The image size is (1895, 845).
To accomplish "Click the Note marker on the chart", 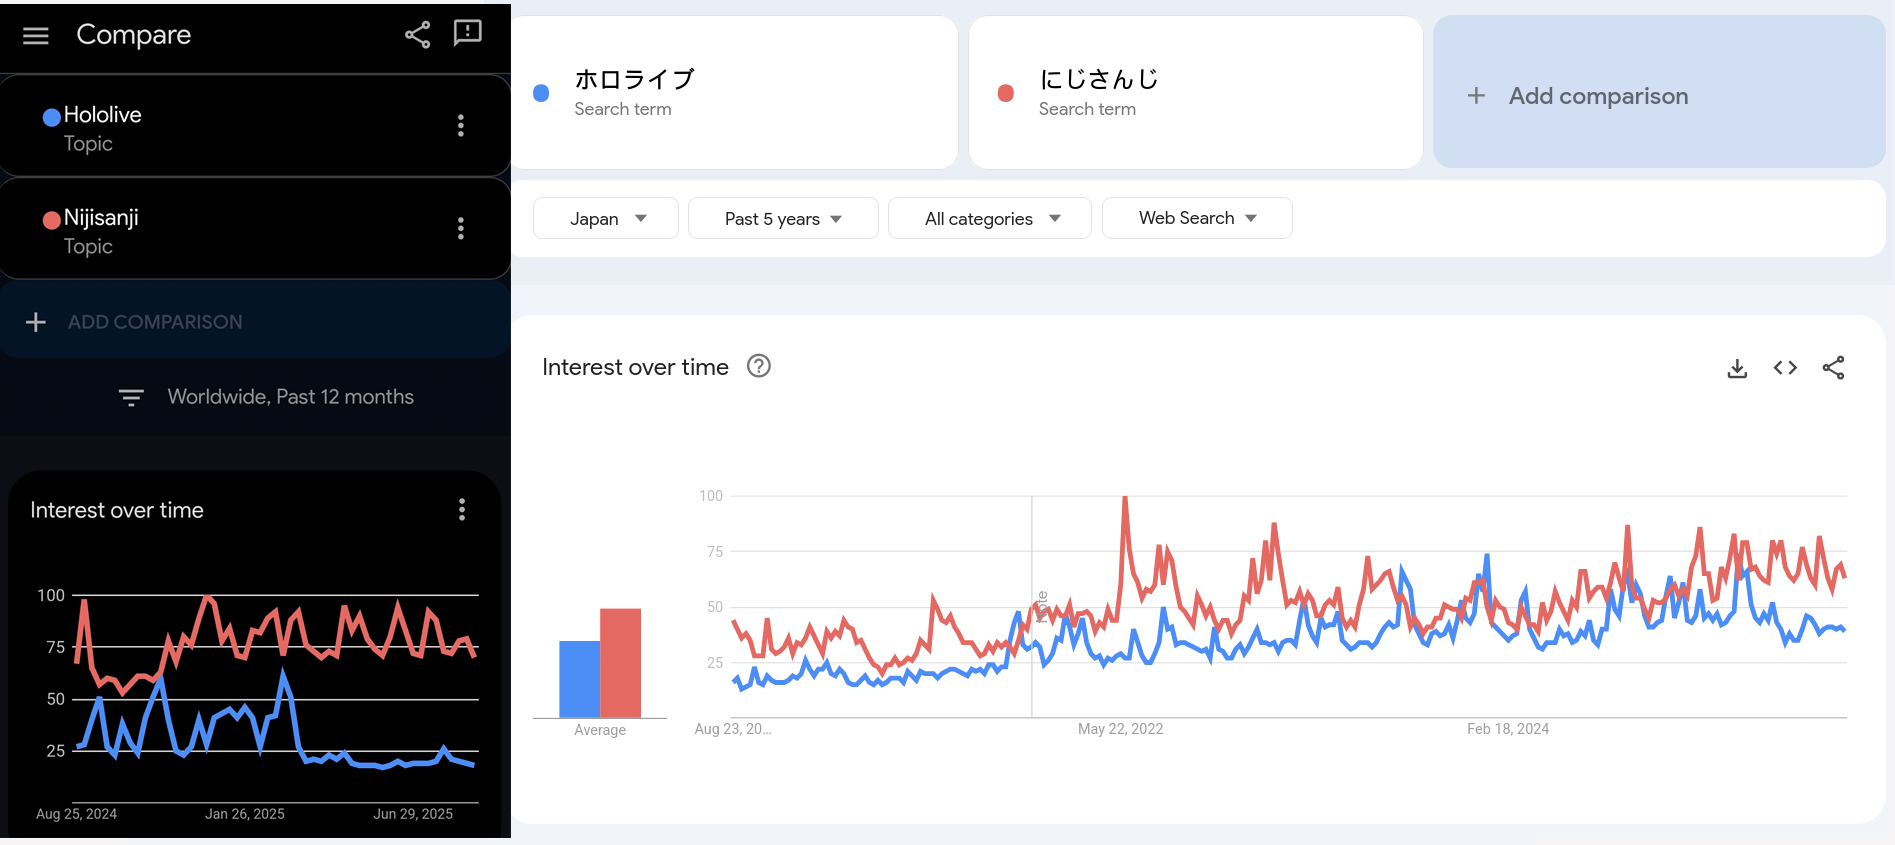I will [1042, 606].
